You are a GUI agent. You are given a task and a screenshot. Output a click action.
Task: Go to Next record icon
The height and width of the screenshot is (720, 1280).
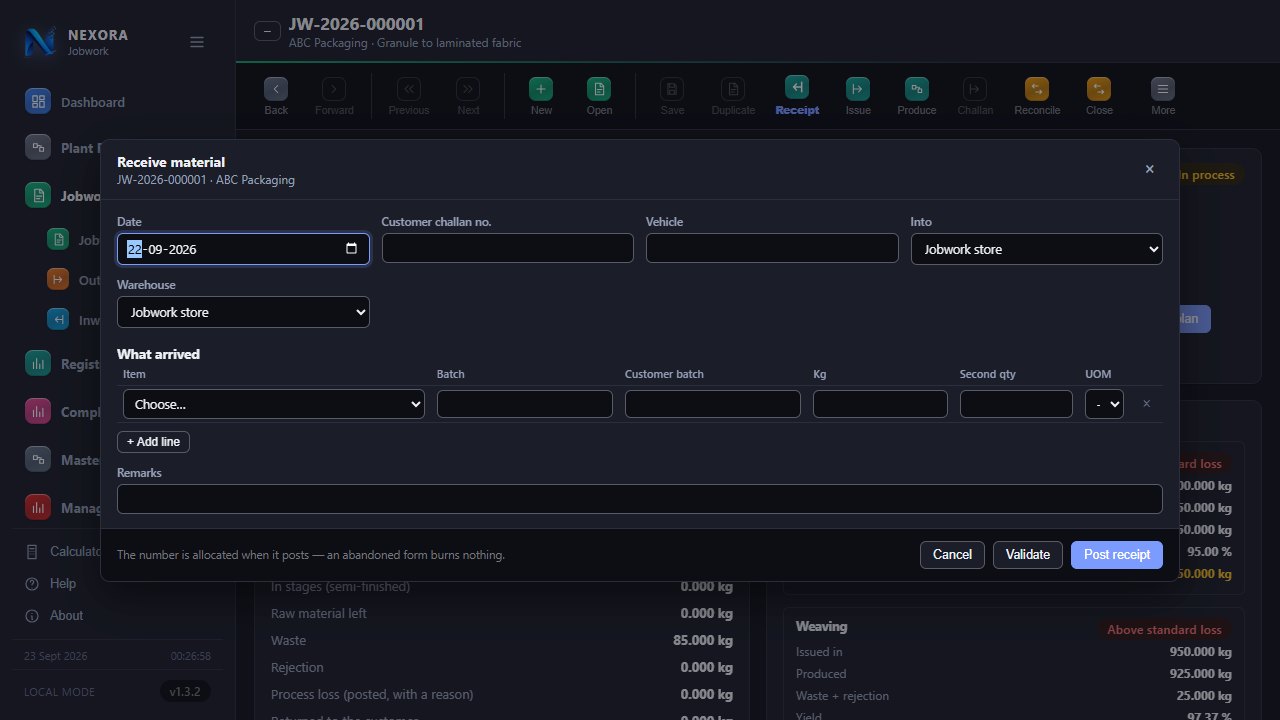pyautogui.click(x=468, y=88)
